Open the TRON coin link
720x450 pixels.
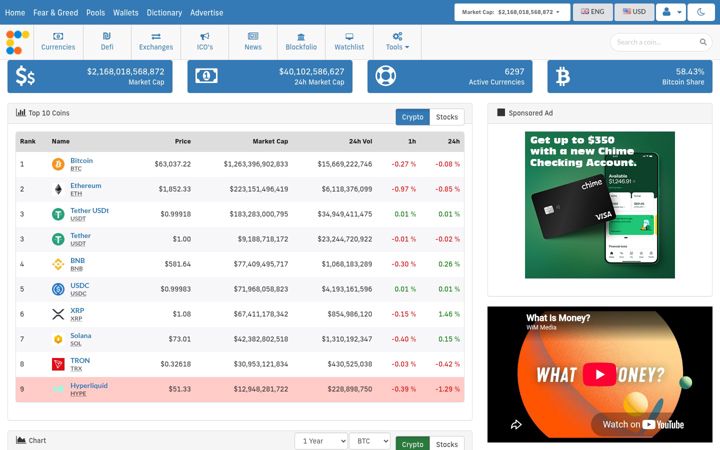(x=80, y=360)
